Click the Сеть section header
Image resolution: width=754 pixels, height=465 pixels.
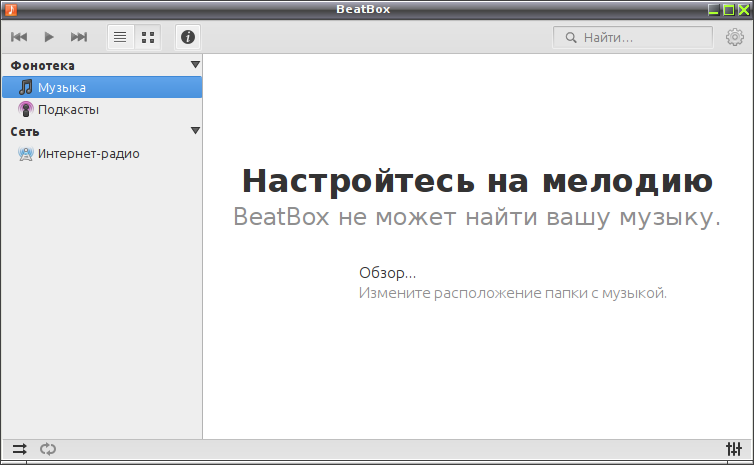pos(25,131)
